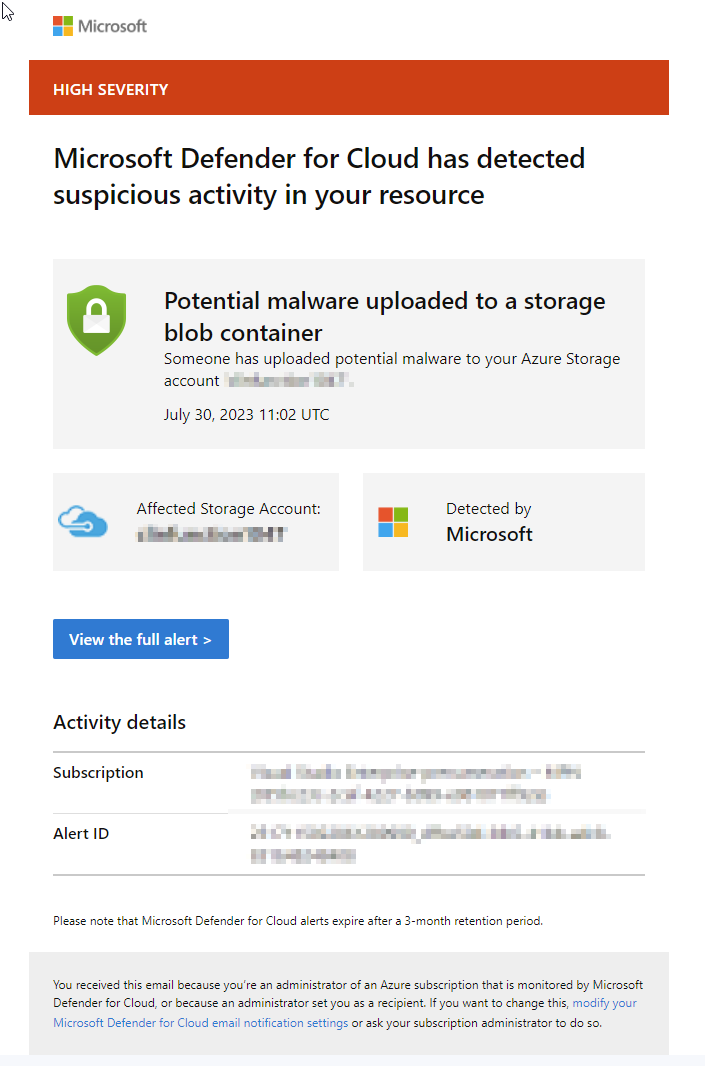
Task: Click the Activity details heading
Action: pyautogui.click(x=120, y=722)
